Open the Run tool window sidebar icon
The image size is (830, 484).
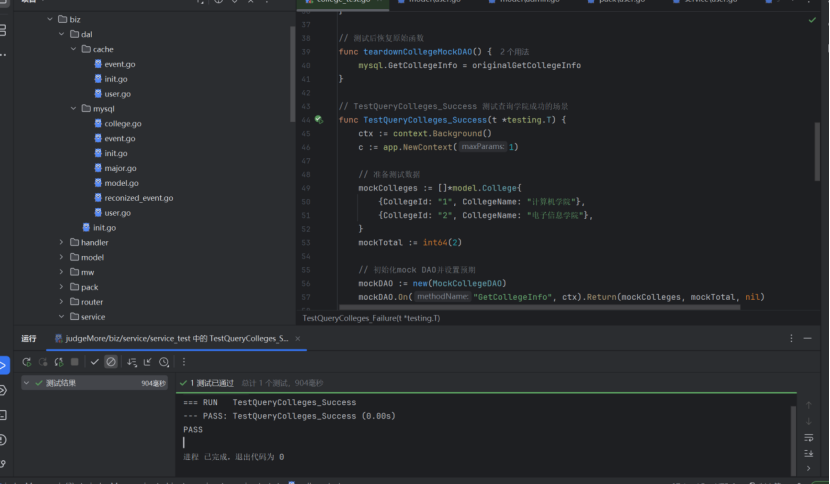point(4,365)
